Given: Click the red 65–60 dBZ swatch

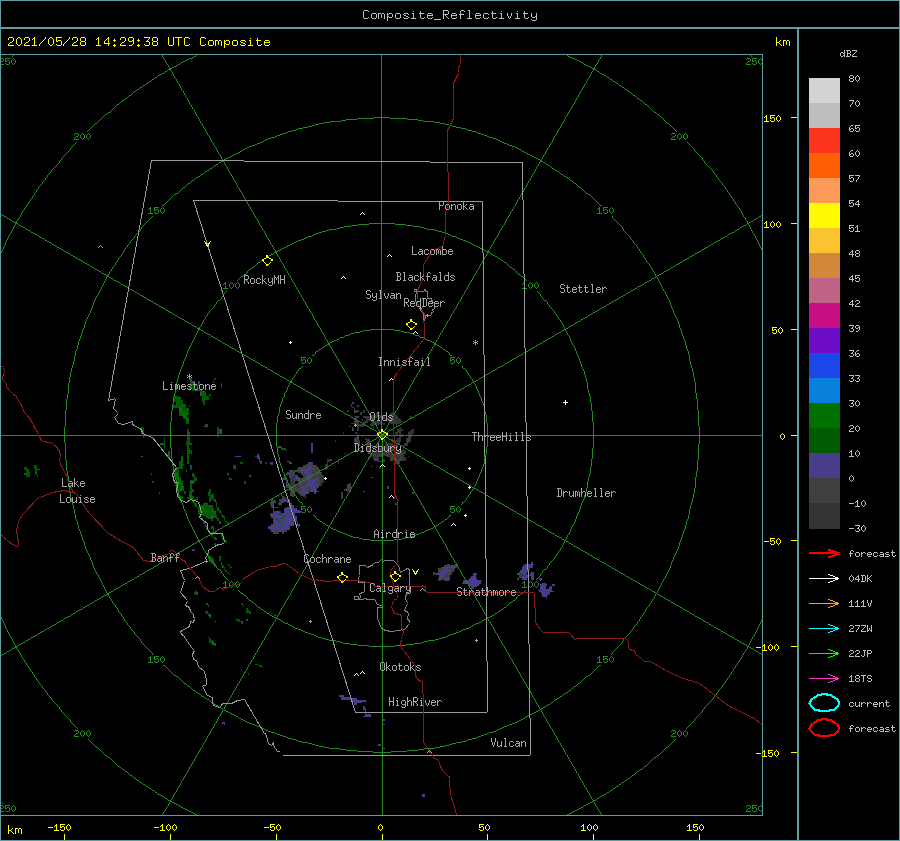Looking at the screenshot, I should pos(824,141).
